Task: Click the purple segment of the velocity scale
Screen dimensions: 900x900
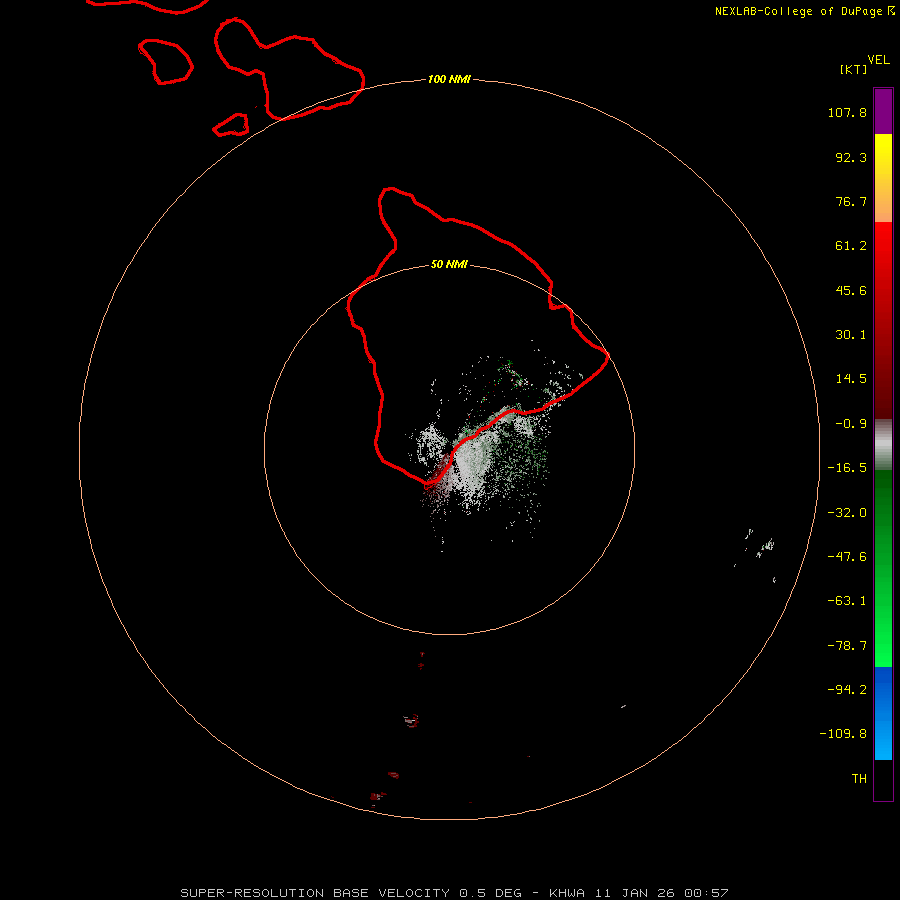Action: pos(883,111)
